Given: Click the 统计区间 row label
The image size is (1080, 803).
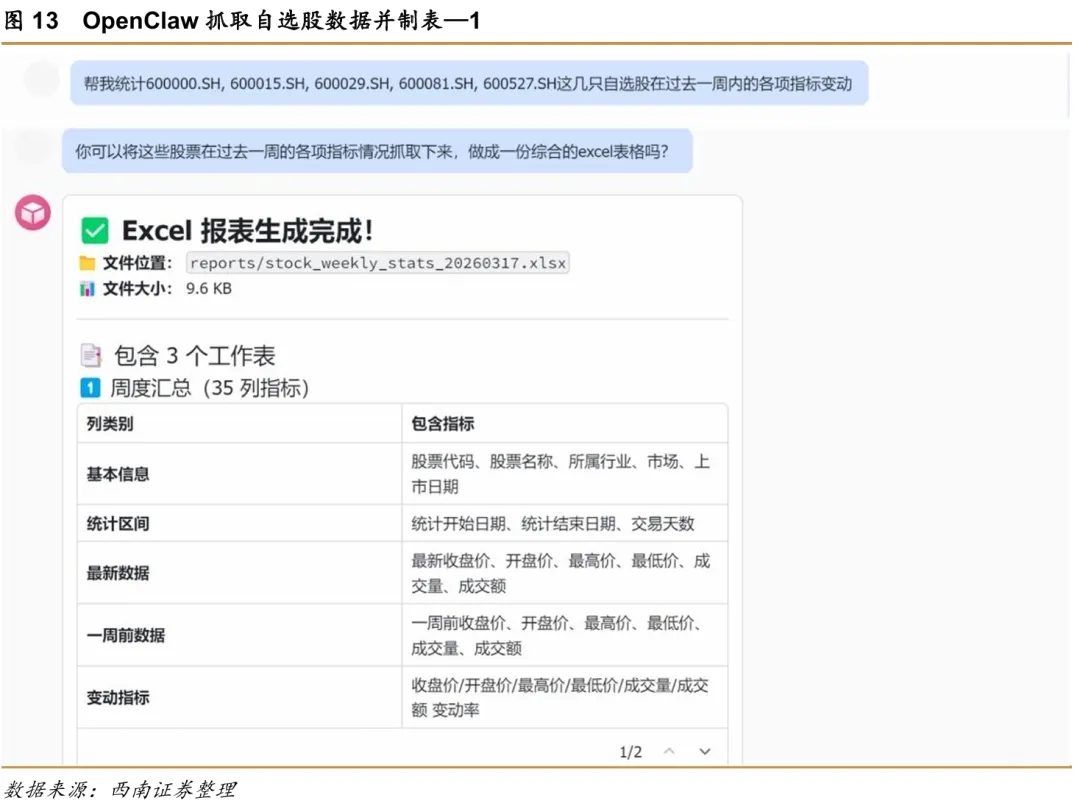Looking at the screenshot, I should (118, 523).
